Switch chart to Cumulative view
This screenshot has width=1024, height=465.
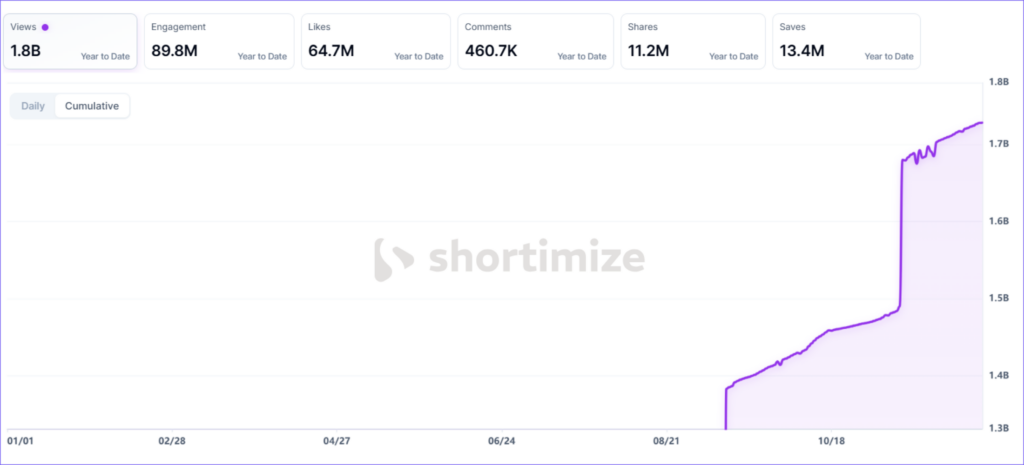pos(92,106)
